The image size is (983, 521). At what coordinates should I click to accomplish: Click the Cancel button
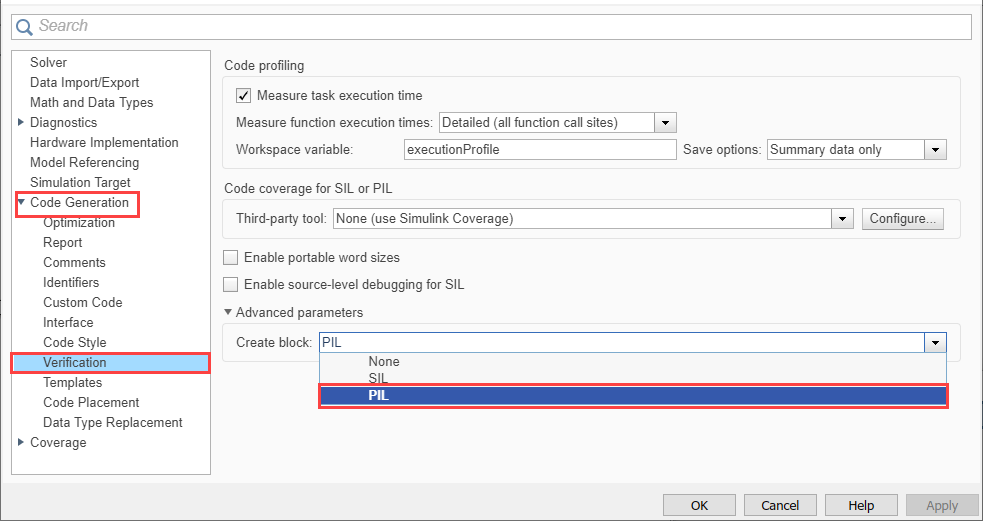point(780,505)
